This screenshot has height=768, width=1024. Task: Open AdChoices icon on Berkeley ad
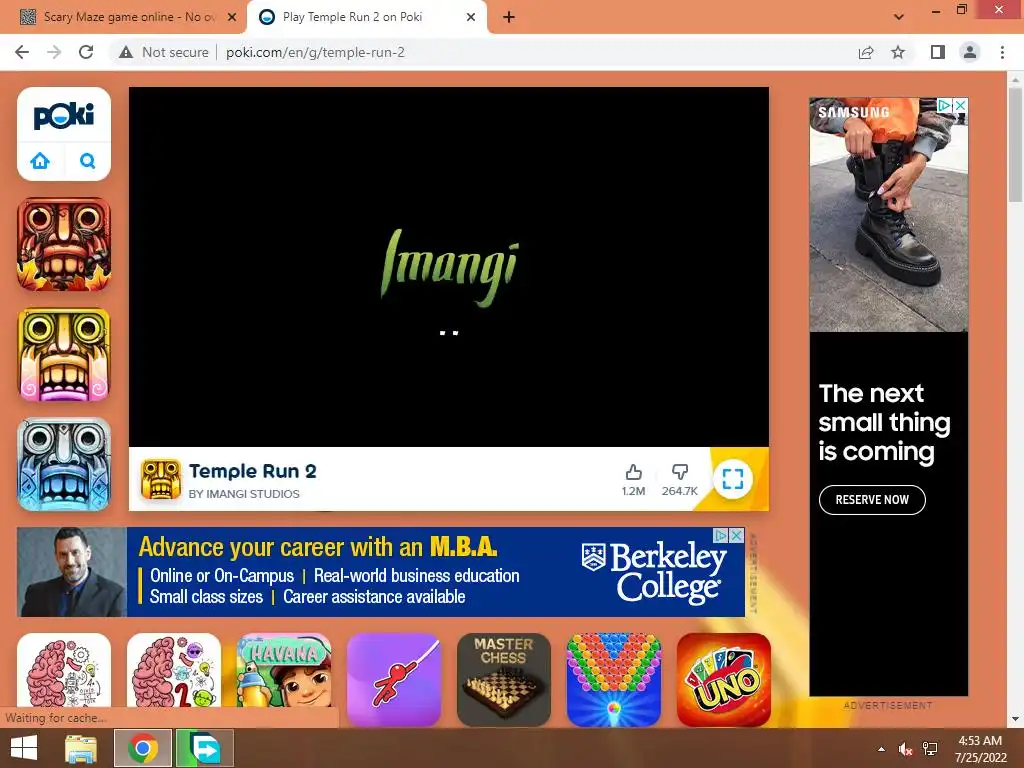pos(721,535)
